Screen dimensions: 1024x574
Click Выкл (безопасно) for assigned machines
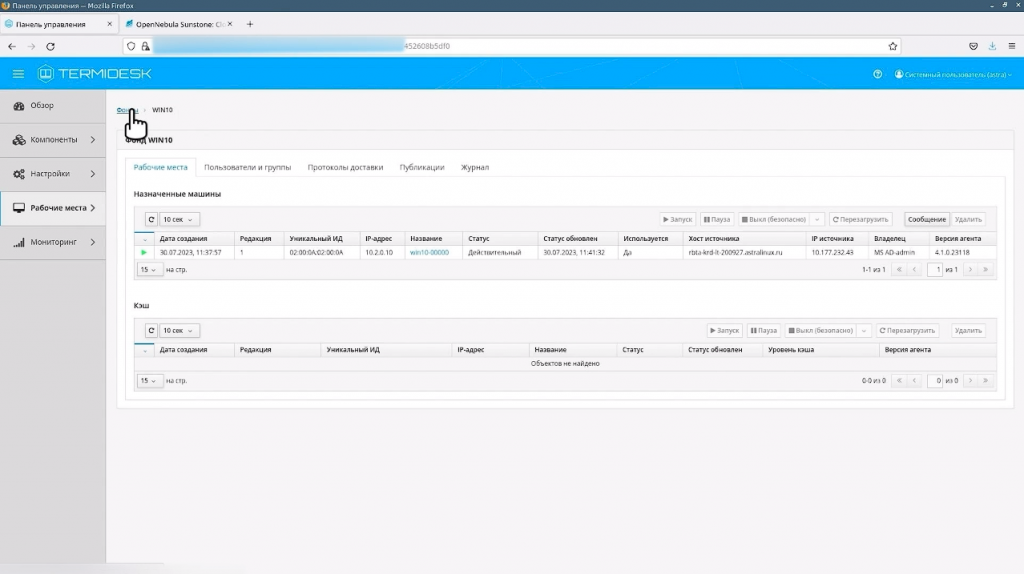(774, 219)
